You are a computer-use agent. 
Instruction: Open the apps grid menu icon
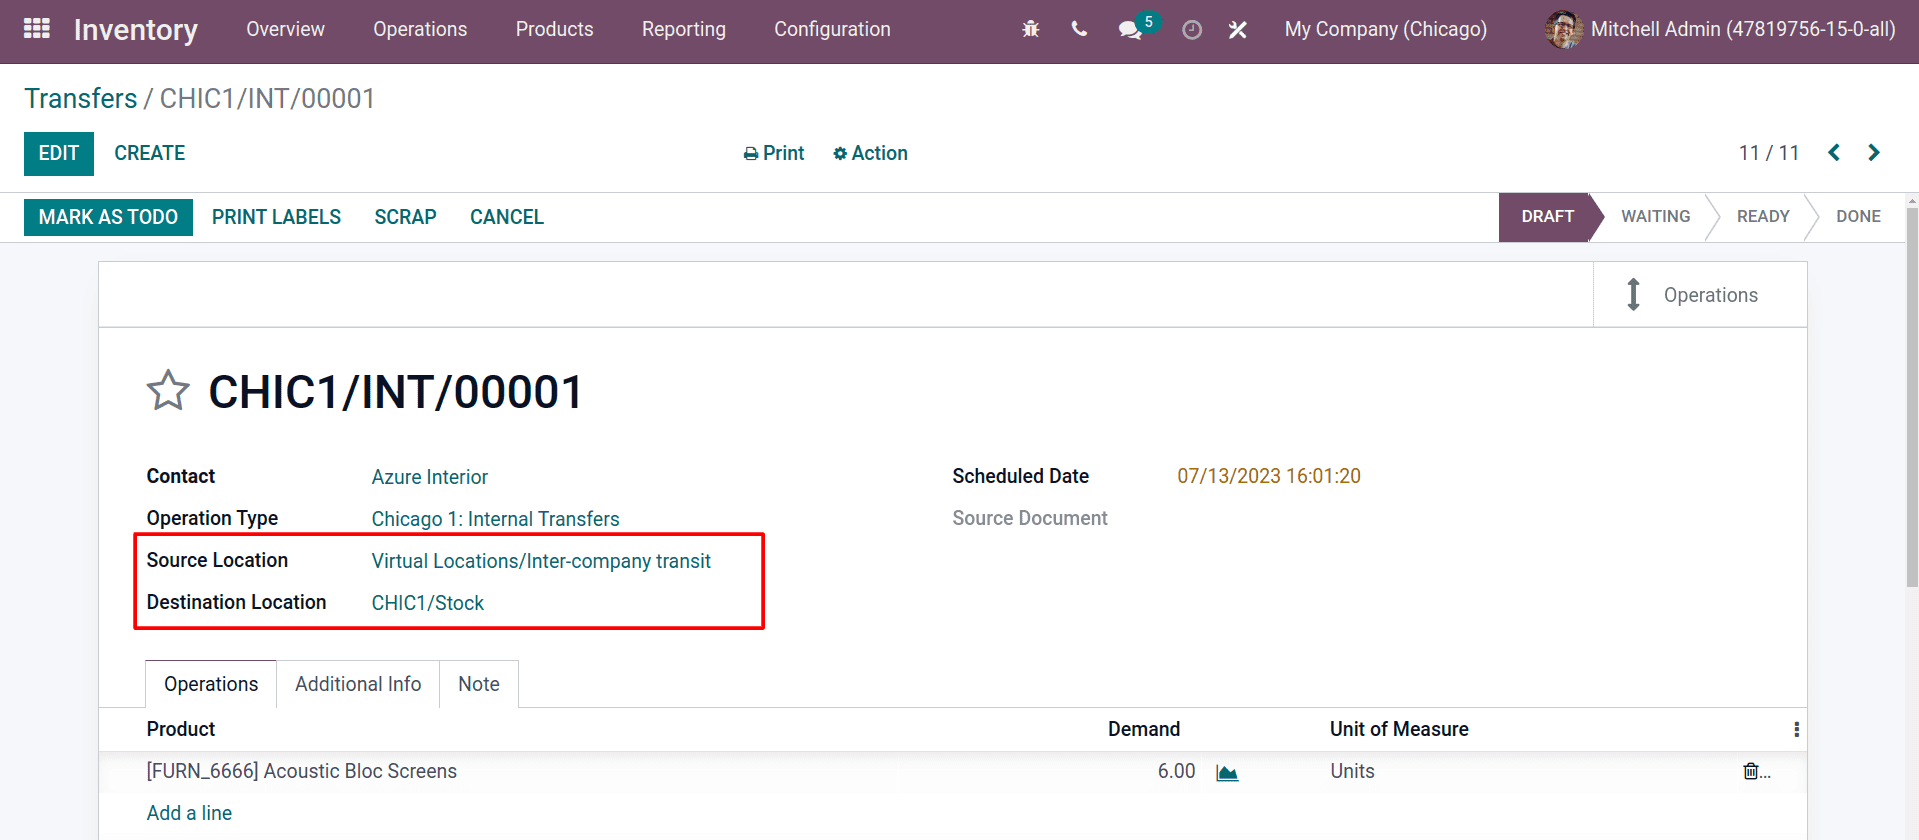tap(37, 29)
